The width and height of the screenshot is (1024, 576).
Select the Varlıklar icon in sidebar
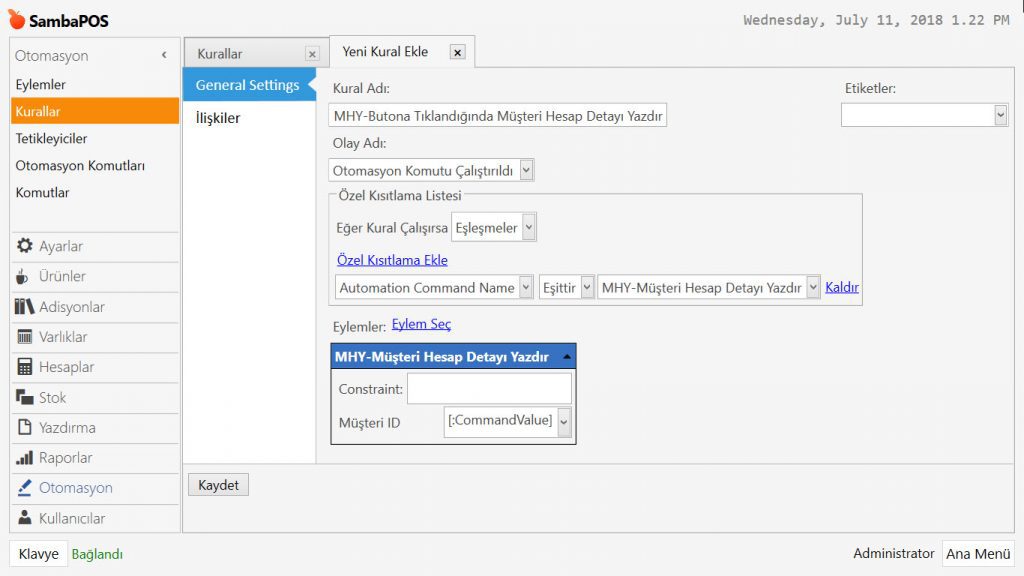point(25,337)
